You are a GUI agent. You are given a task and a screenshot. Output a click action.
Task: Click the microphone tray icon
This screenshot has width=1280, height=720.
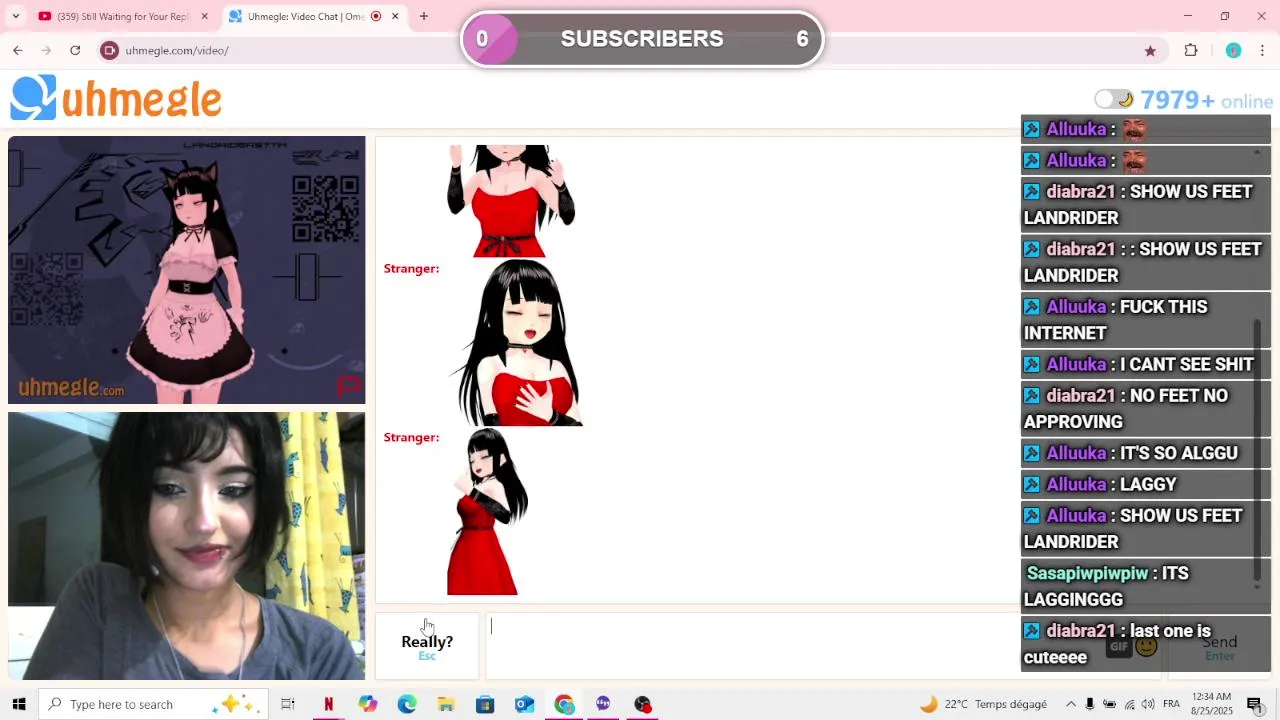(x=1090, y=704)
